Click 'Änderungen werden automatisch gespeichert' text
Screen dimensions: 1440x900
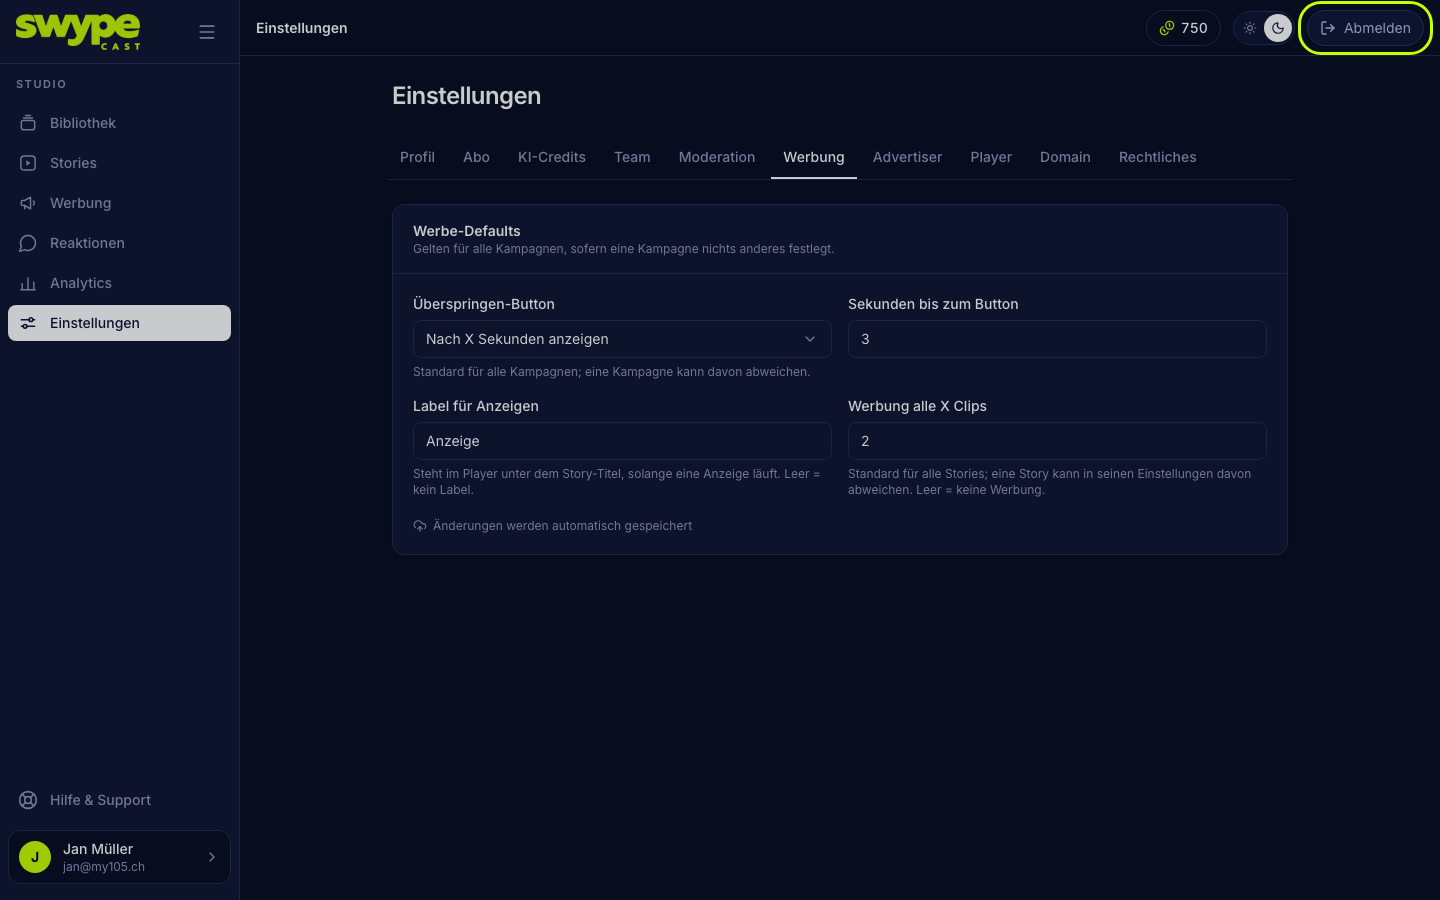click(562, 526)
